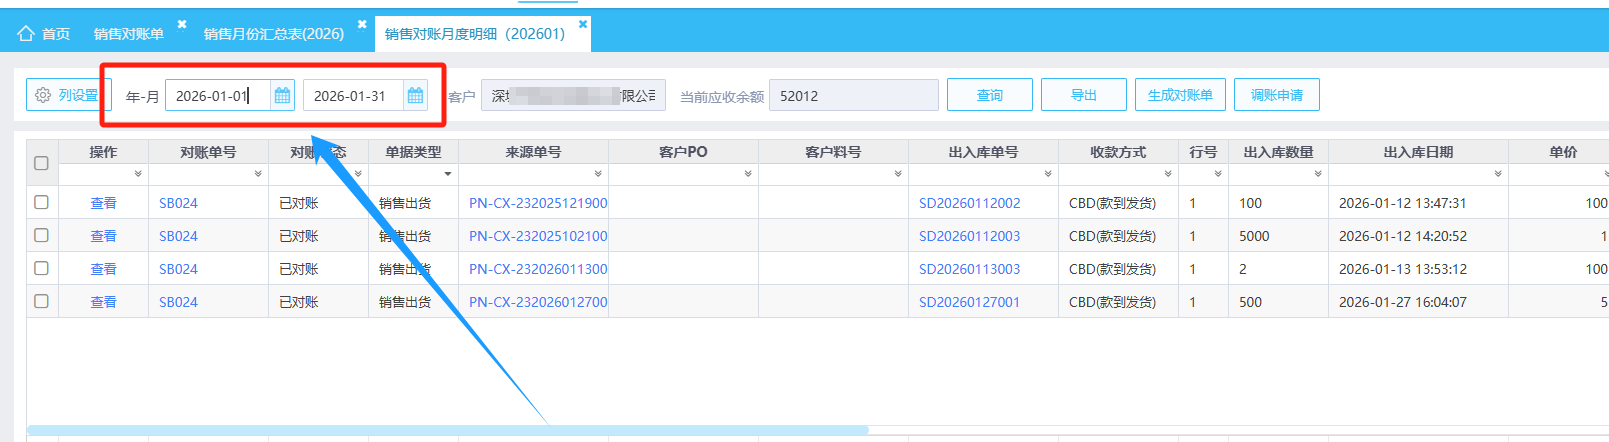Edit the end date field 2026-01-31
This screenshot has width=1609, height=442.
pos(353,95)
